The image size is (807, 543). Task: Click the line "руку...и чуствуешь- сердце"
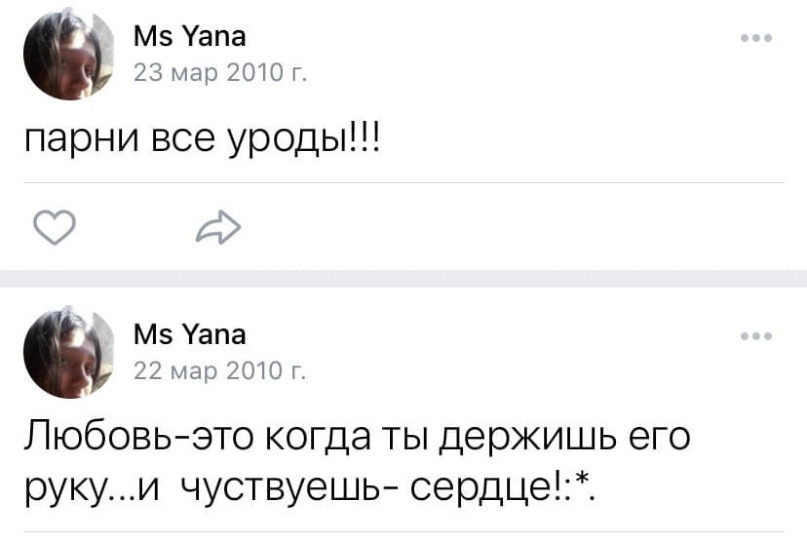point(310,490)
